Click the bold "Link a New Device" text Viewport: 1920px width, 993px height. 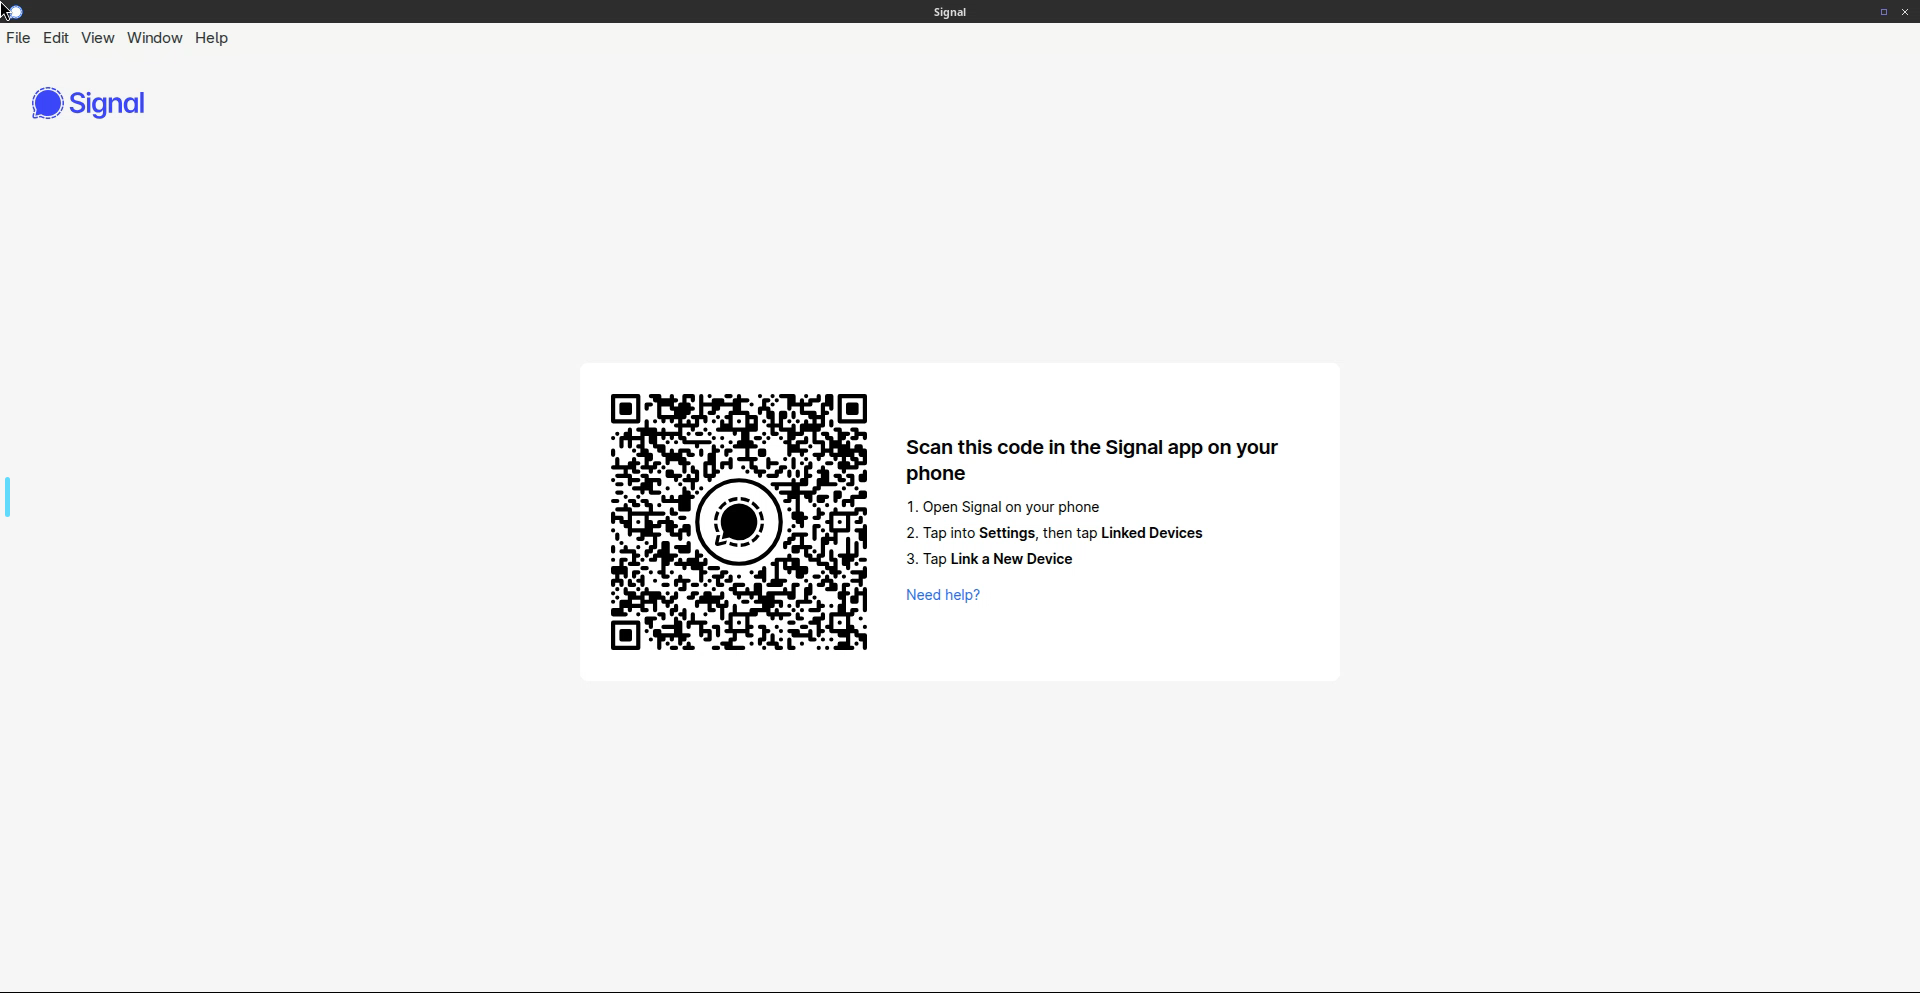point(1011,559)
